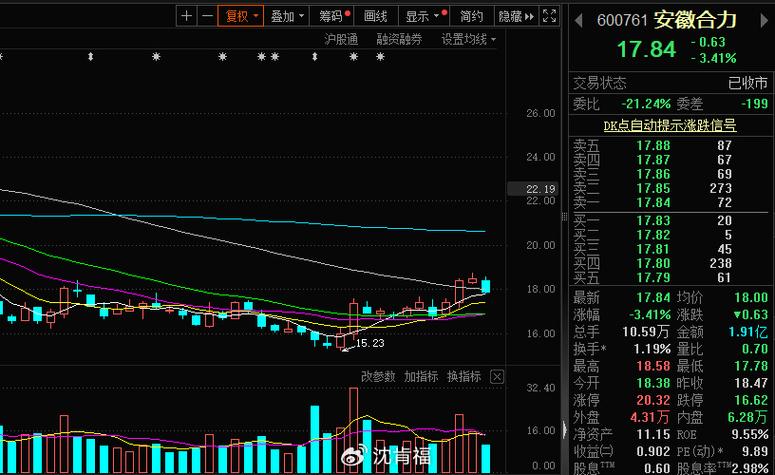
Task: Switch to 简约 view
Action: point(471,16)
